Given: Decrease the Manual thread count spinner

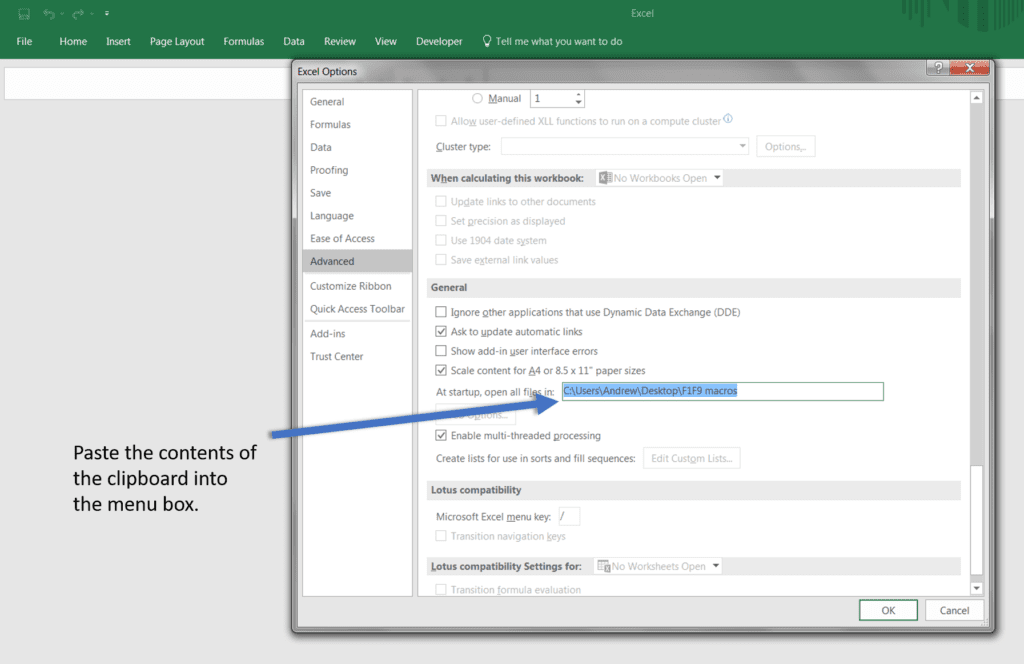Looking at the screenshot, I should pyautogui.click(x=579, y=103).
